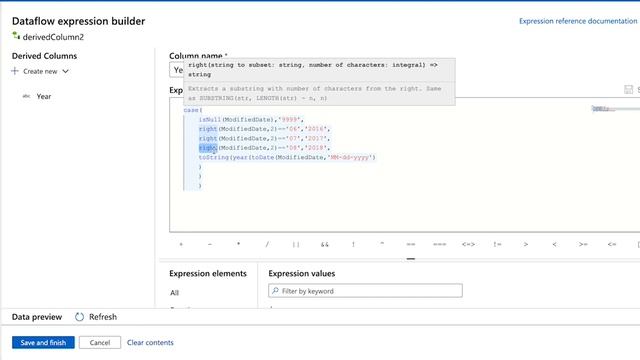Insert the triple equals (===) operator
Viewport: 640px width, 360px height.
440,244
